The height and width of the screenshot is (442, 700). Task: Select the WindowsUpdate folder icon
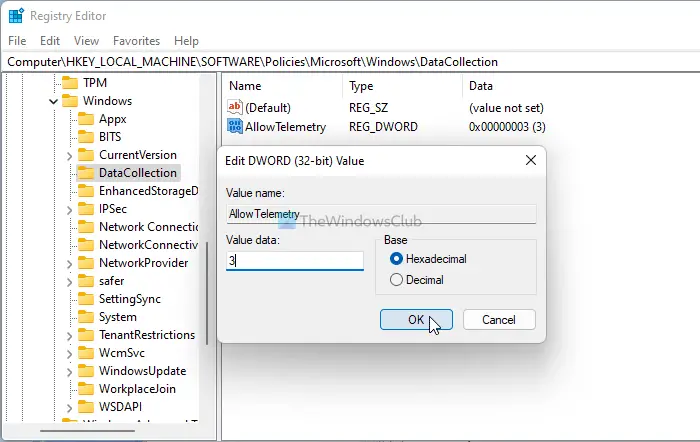[86, 371]
